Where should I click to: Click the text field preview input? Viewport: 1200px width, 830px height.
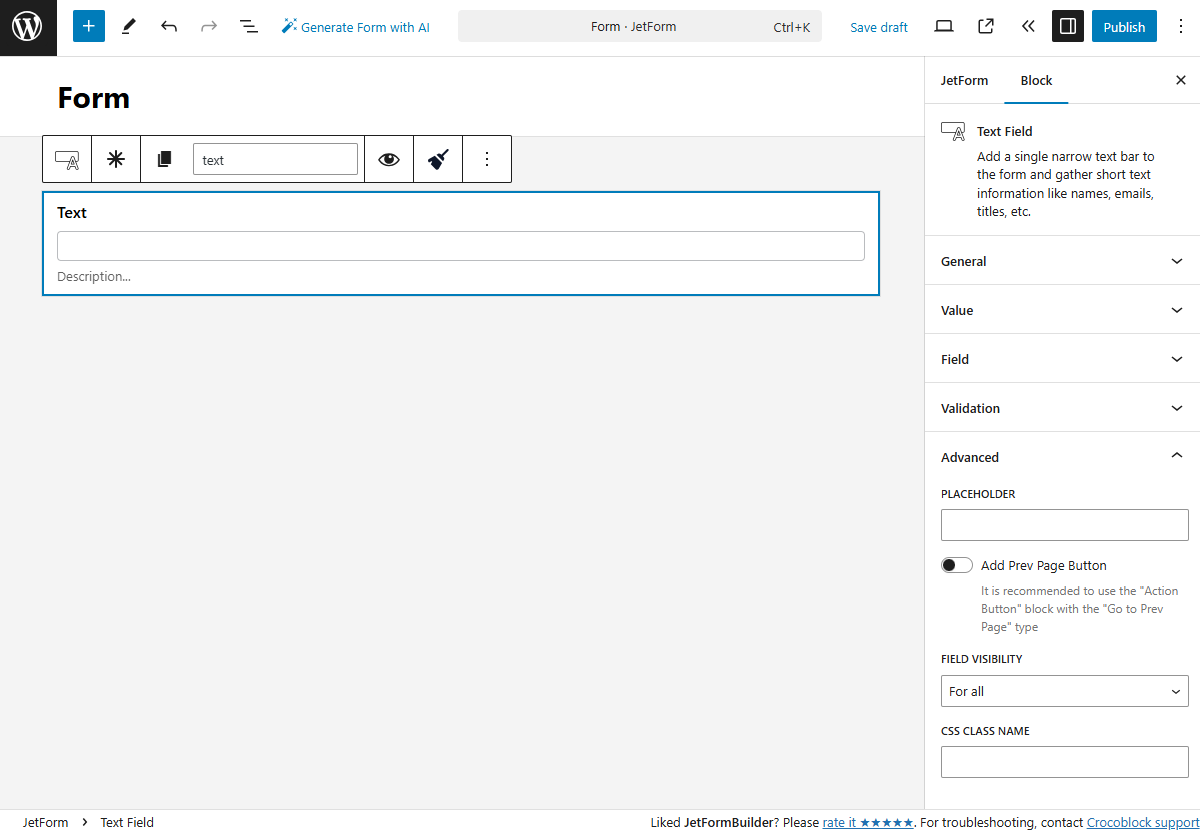tap(461, 246)
